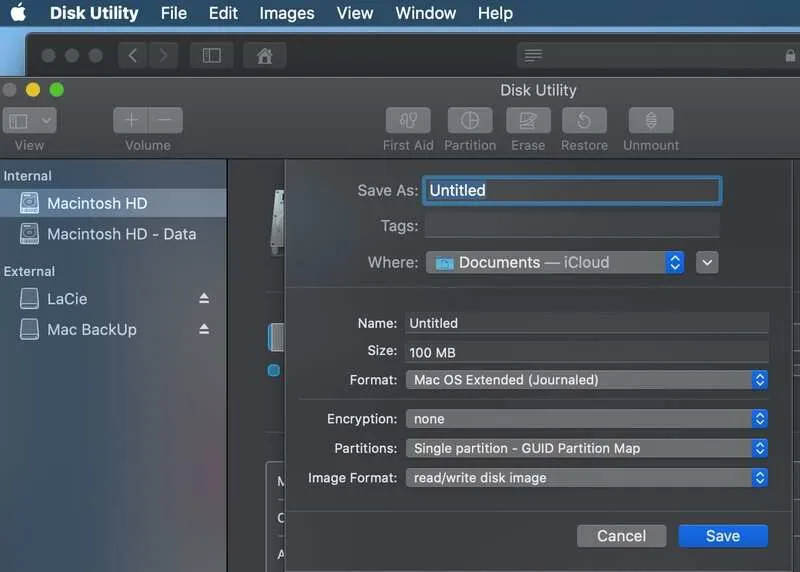This screenshot has height=572, width=800.
Task: Open the Window menu
Action: pos(426,13)
